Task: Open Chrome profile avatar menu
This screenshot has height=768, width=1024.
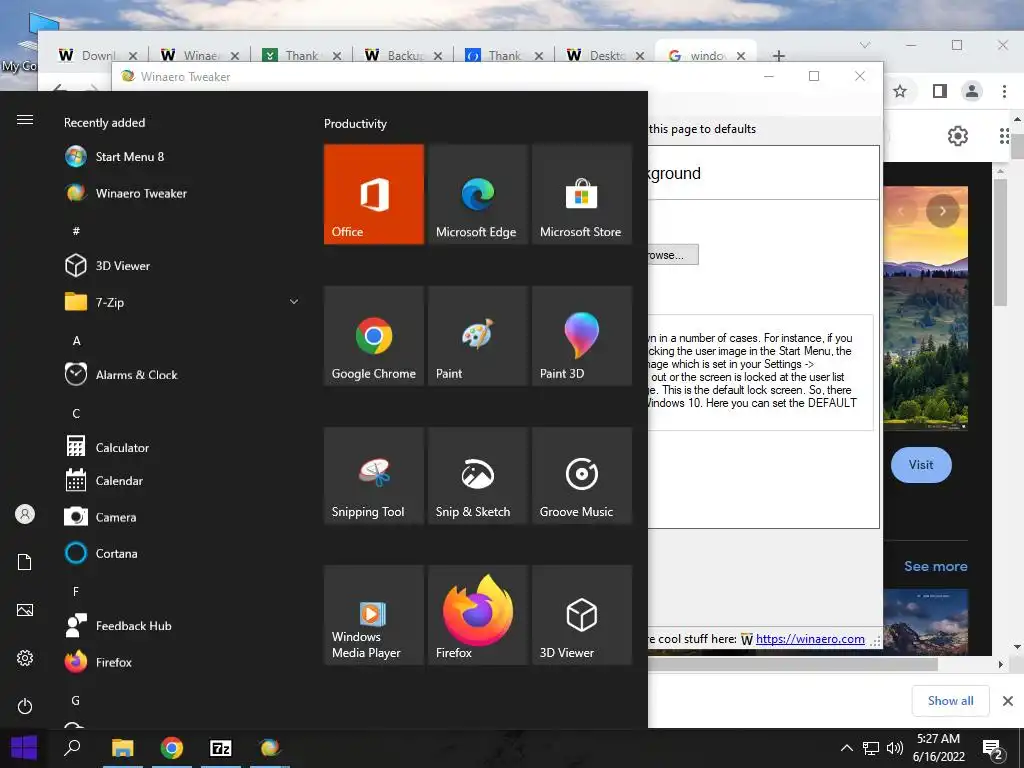Action: pos(972,91)
